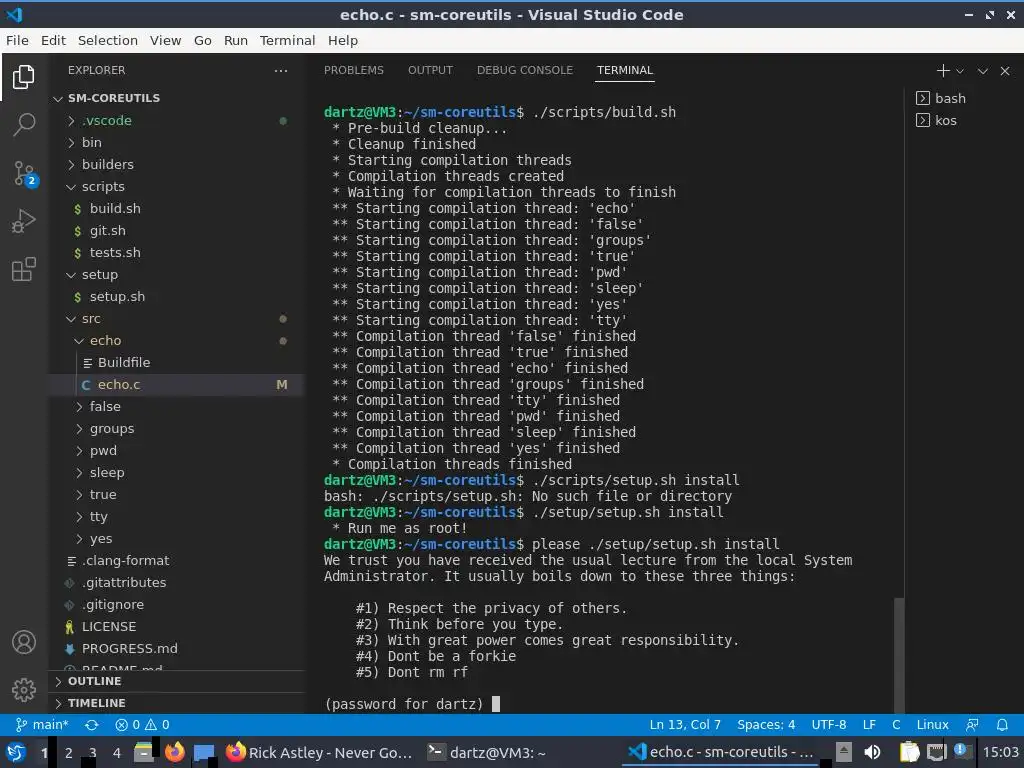Collapse the src folder
This screenshot has width=1024, height=768.
[x=176, y=319]
